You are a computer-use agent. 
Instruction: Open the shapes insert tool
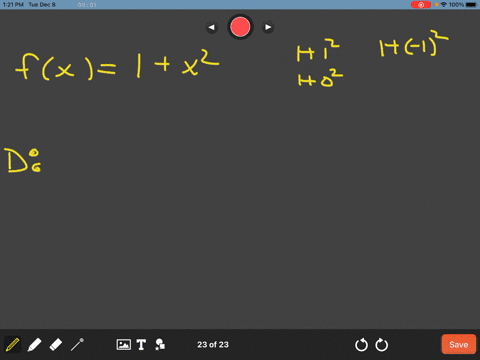point(160,345)
